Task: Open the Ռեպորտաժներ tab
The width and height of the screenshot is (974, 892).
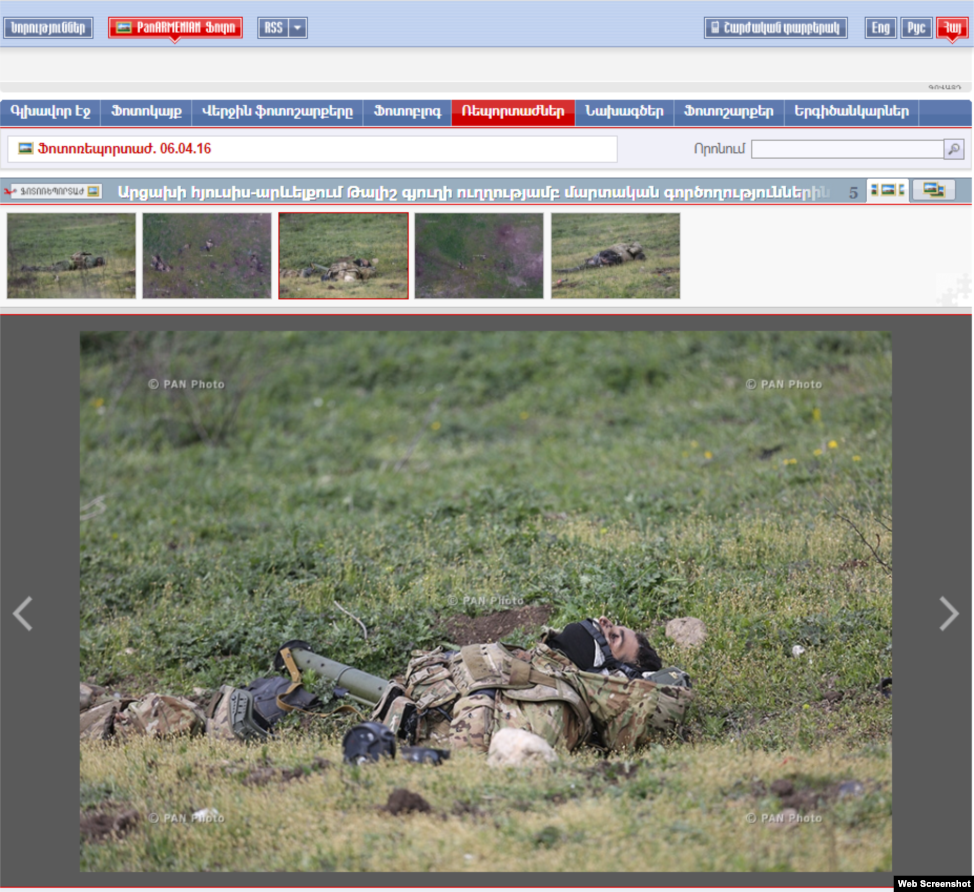Action: coord(513,112)
